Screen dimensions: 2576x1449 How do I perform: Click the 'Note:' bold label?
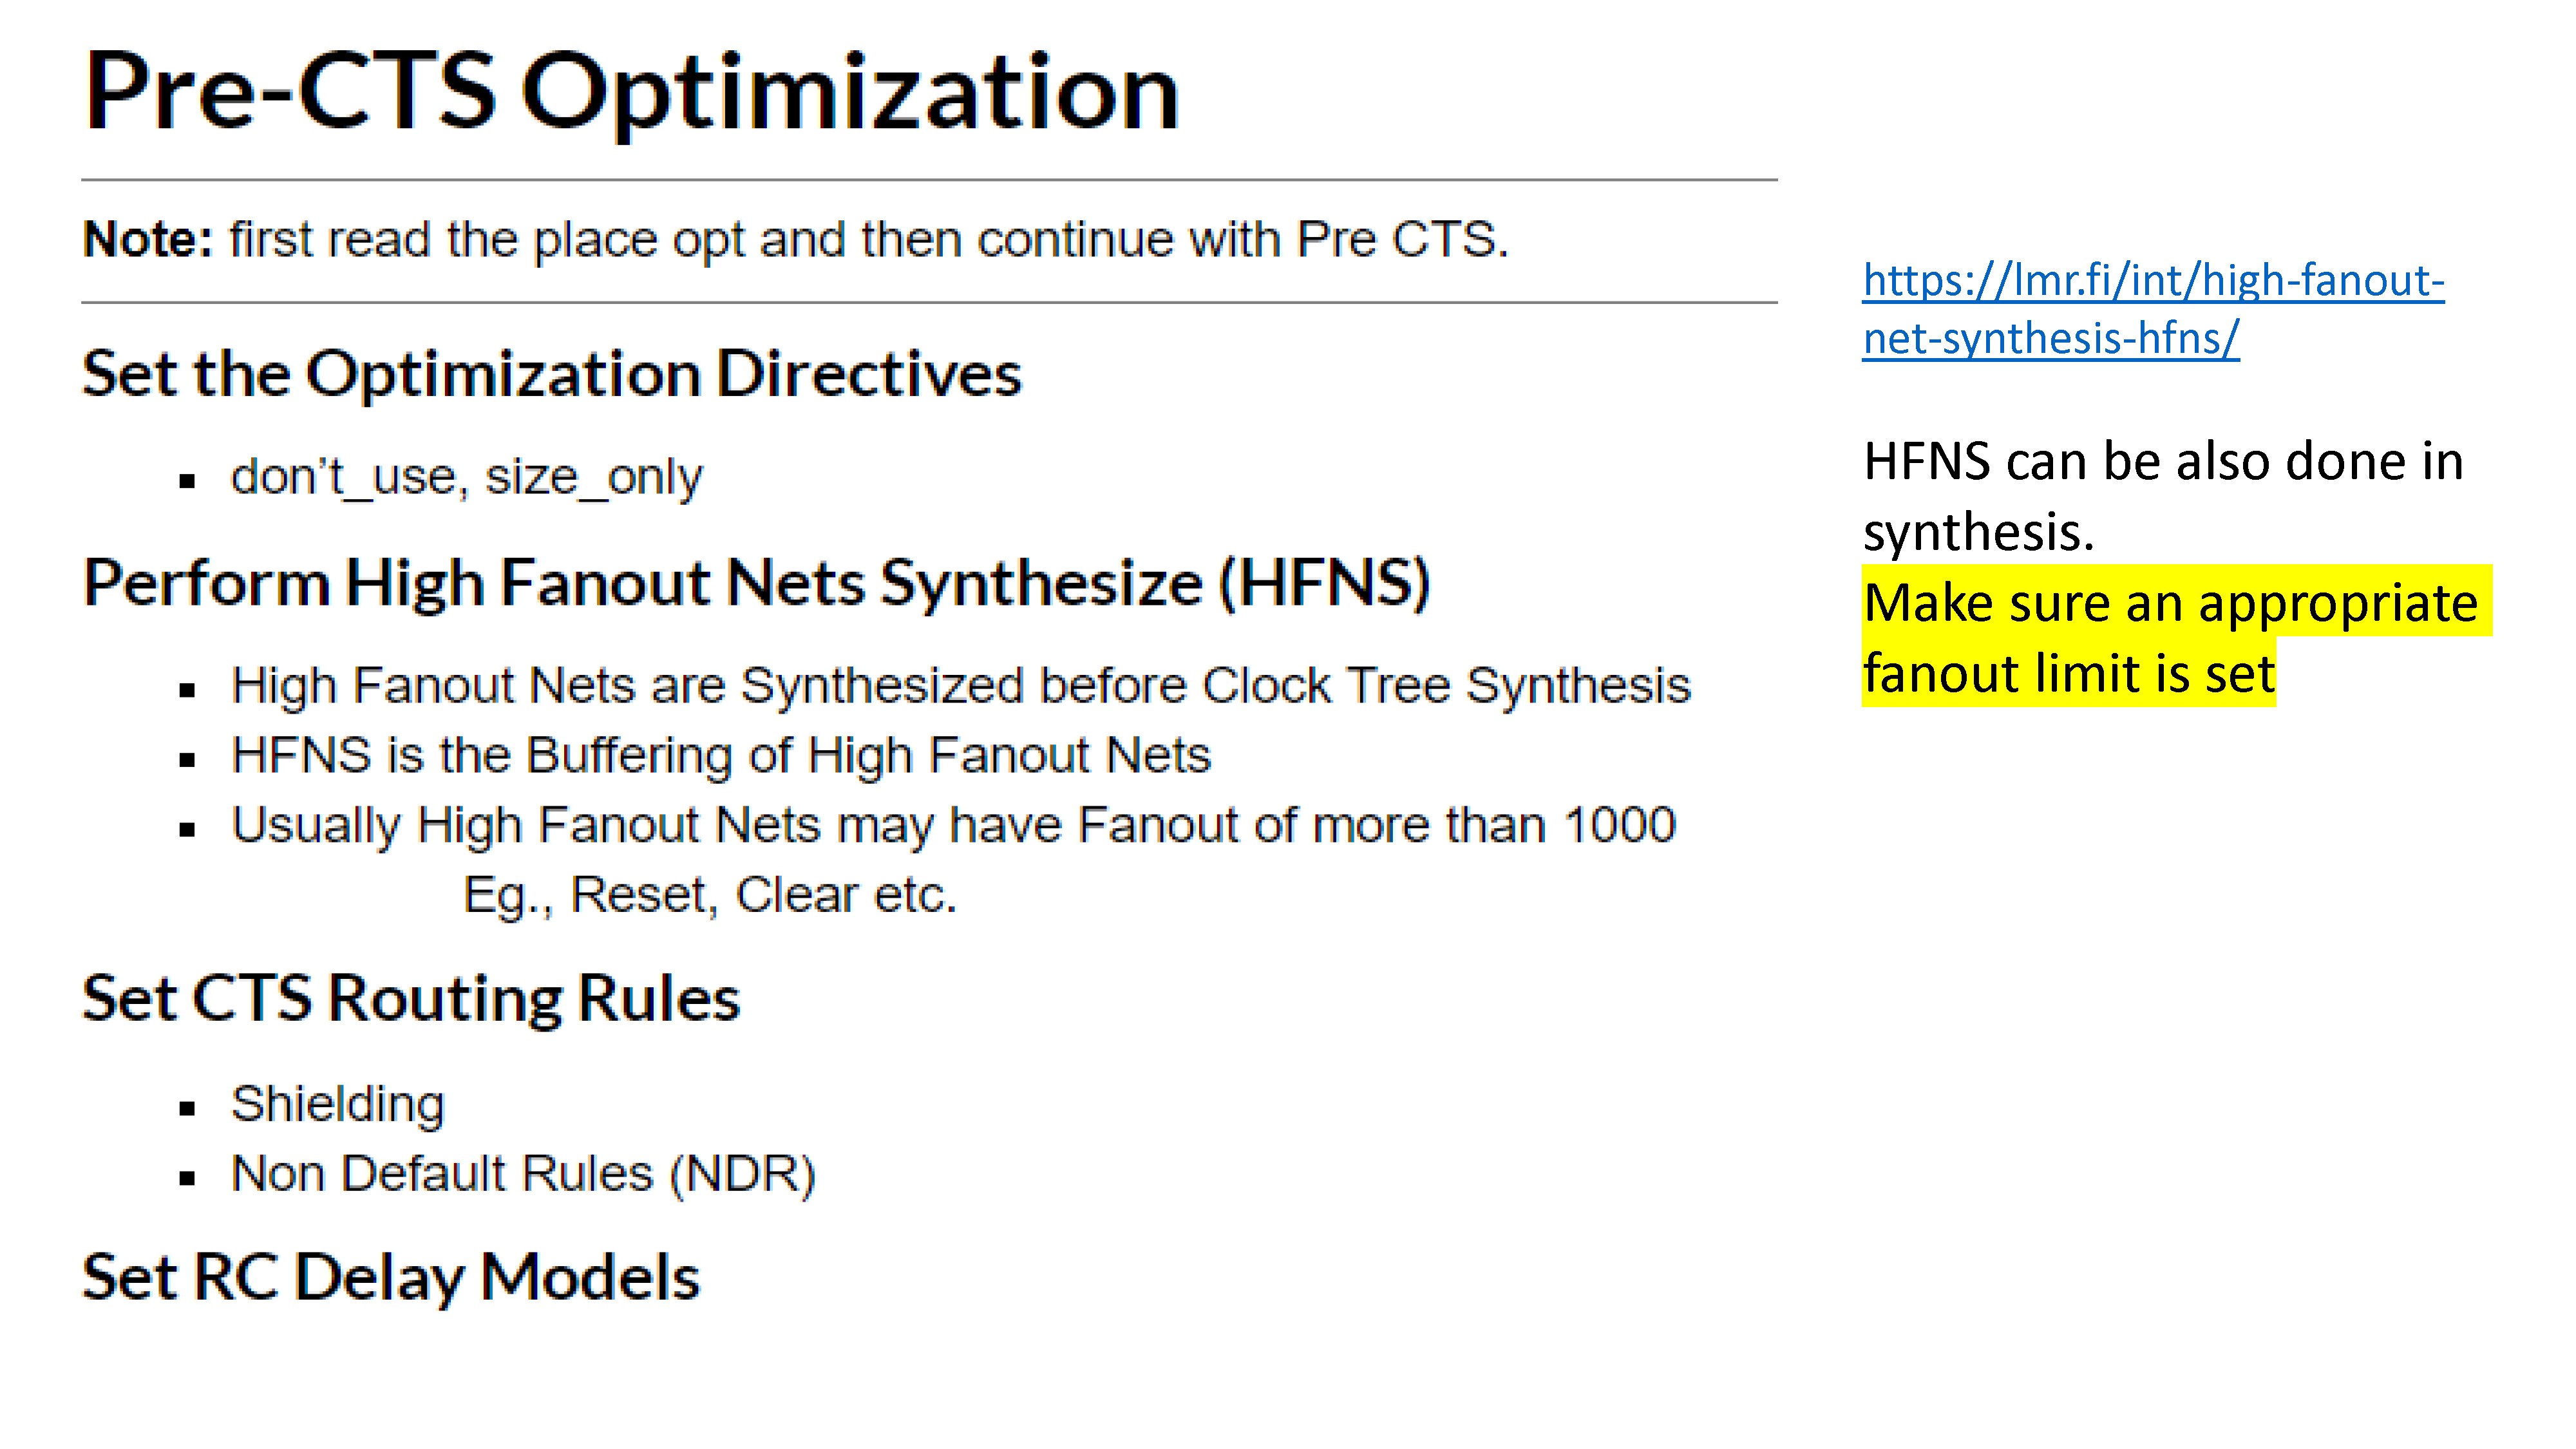coord(148,239)
